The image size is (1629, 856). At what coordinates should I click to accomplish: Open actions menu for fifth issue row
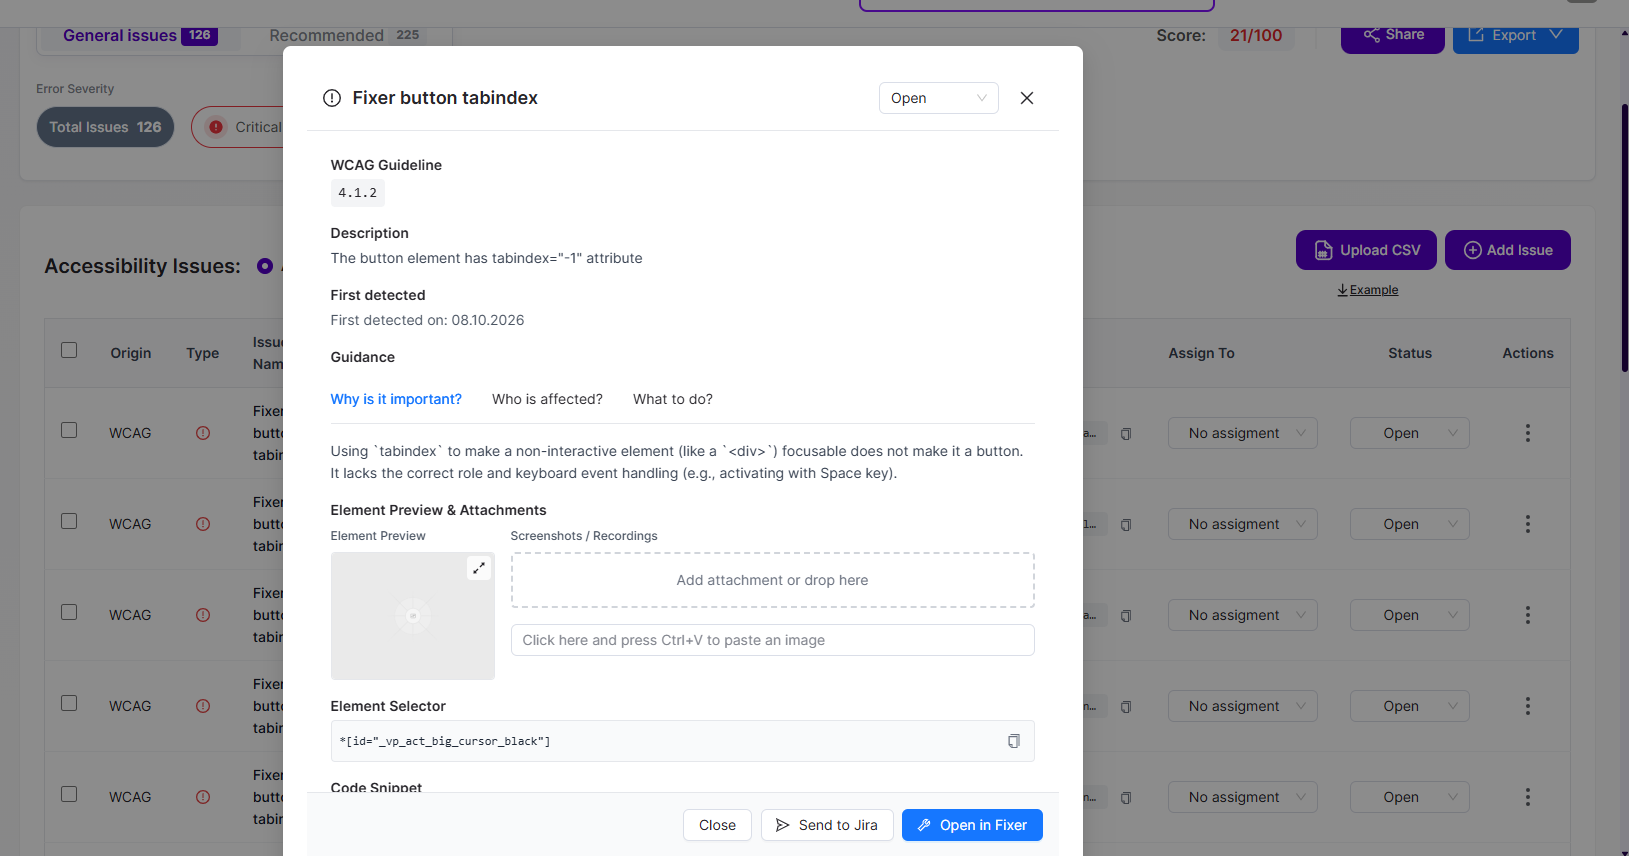click(x=1527, y=797)
